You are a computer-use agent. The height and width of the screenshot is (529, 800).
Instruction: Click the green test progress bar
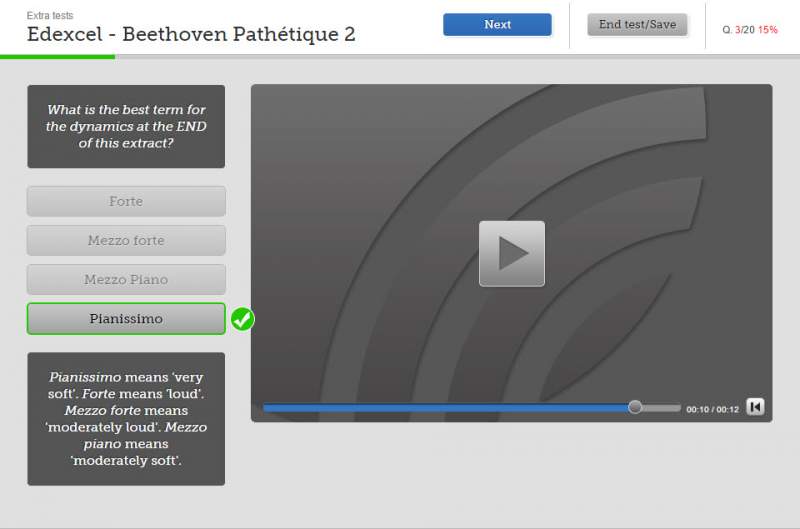(57, 57)
